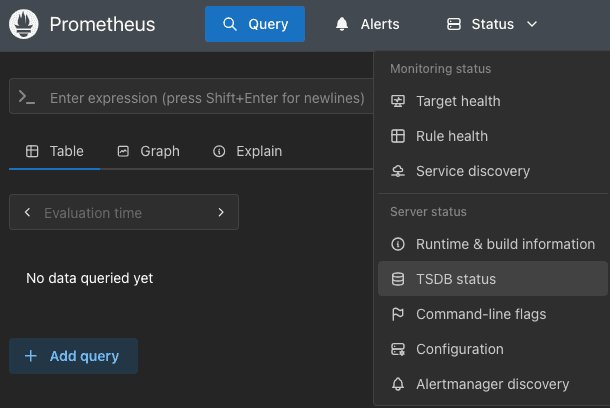The width and height of the screenshot is (610, 408).
Task: Click the Prometheus torch logo
Action: [x=24, y=24]
